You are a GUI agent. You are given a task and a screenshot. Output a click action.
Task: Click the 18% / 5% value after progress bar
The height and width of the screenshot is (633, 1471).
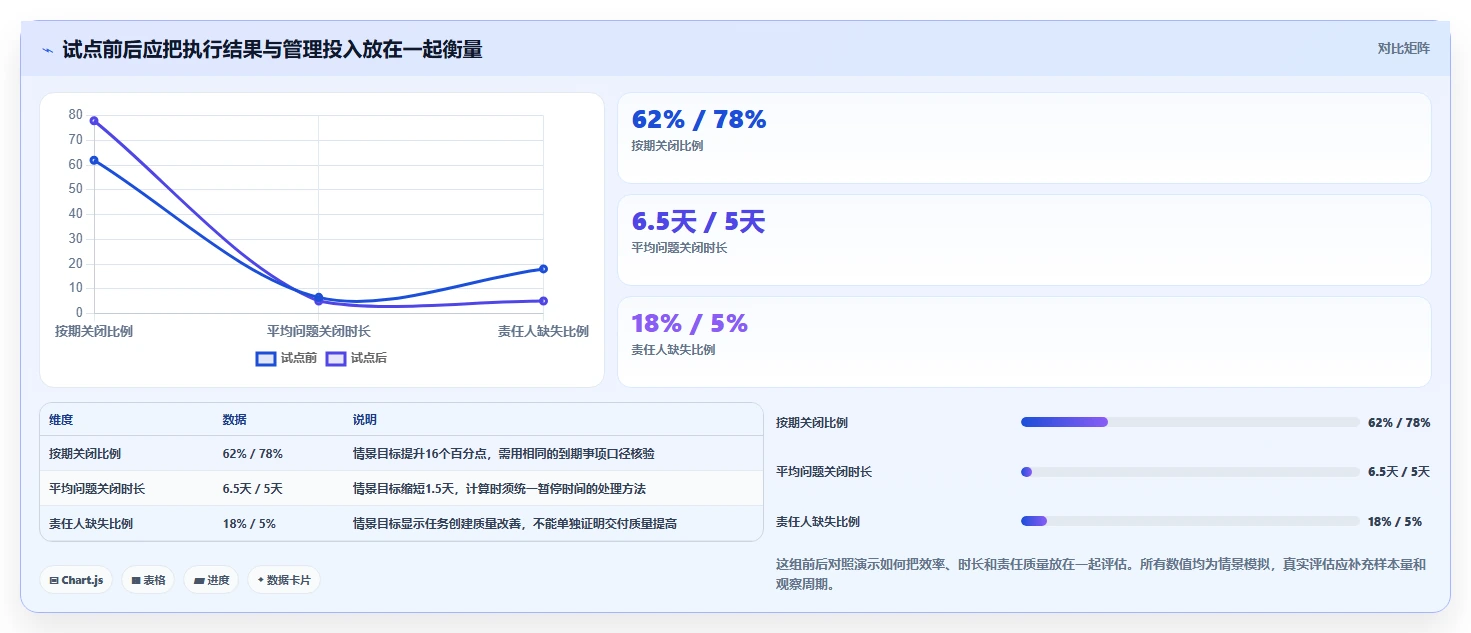click(1395, 522)
